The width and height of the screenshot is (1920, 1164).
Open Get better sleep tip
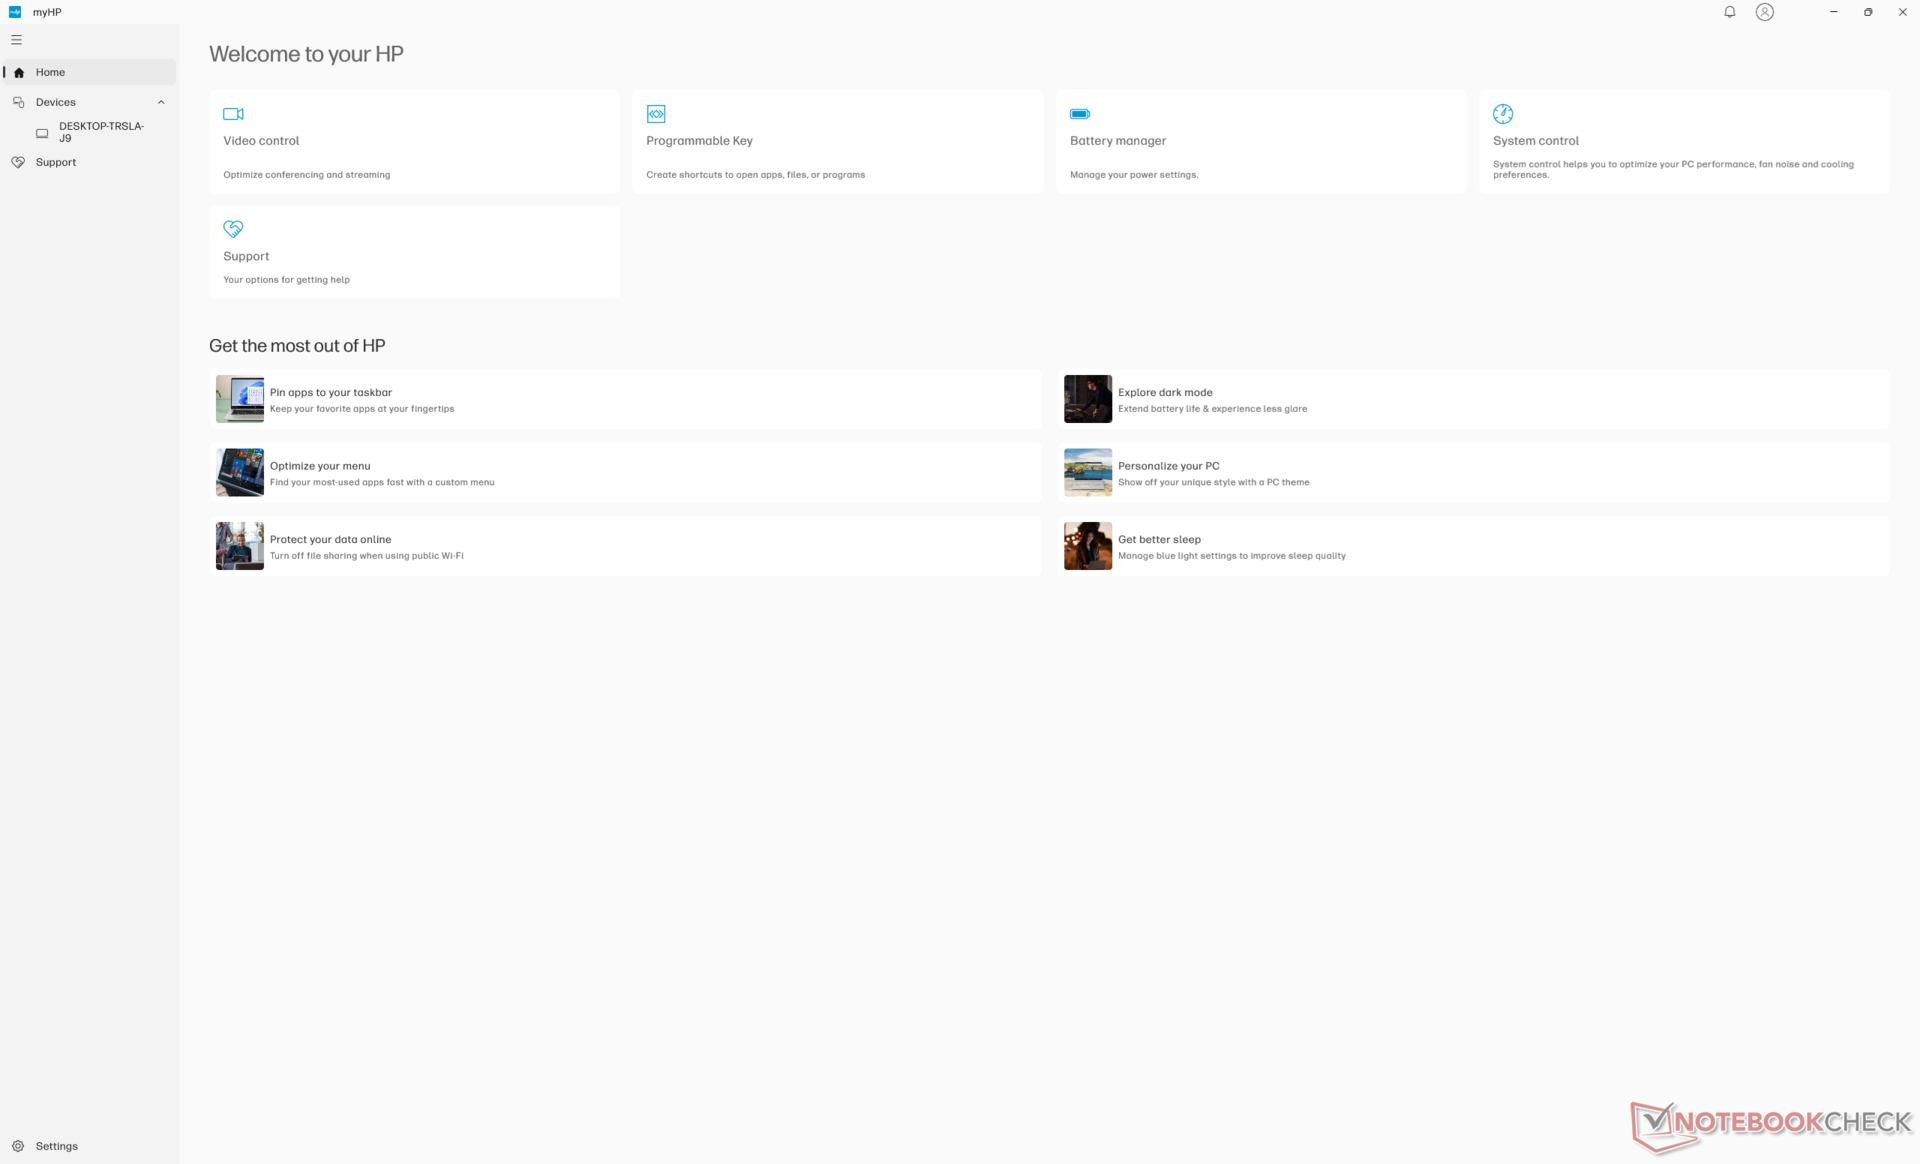[1159, 540]
